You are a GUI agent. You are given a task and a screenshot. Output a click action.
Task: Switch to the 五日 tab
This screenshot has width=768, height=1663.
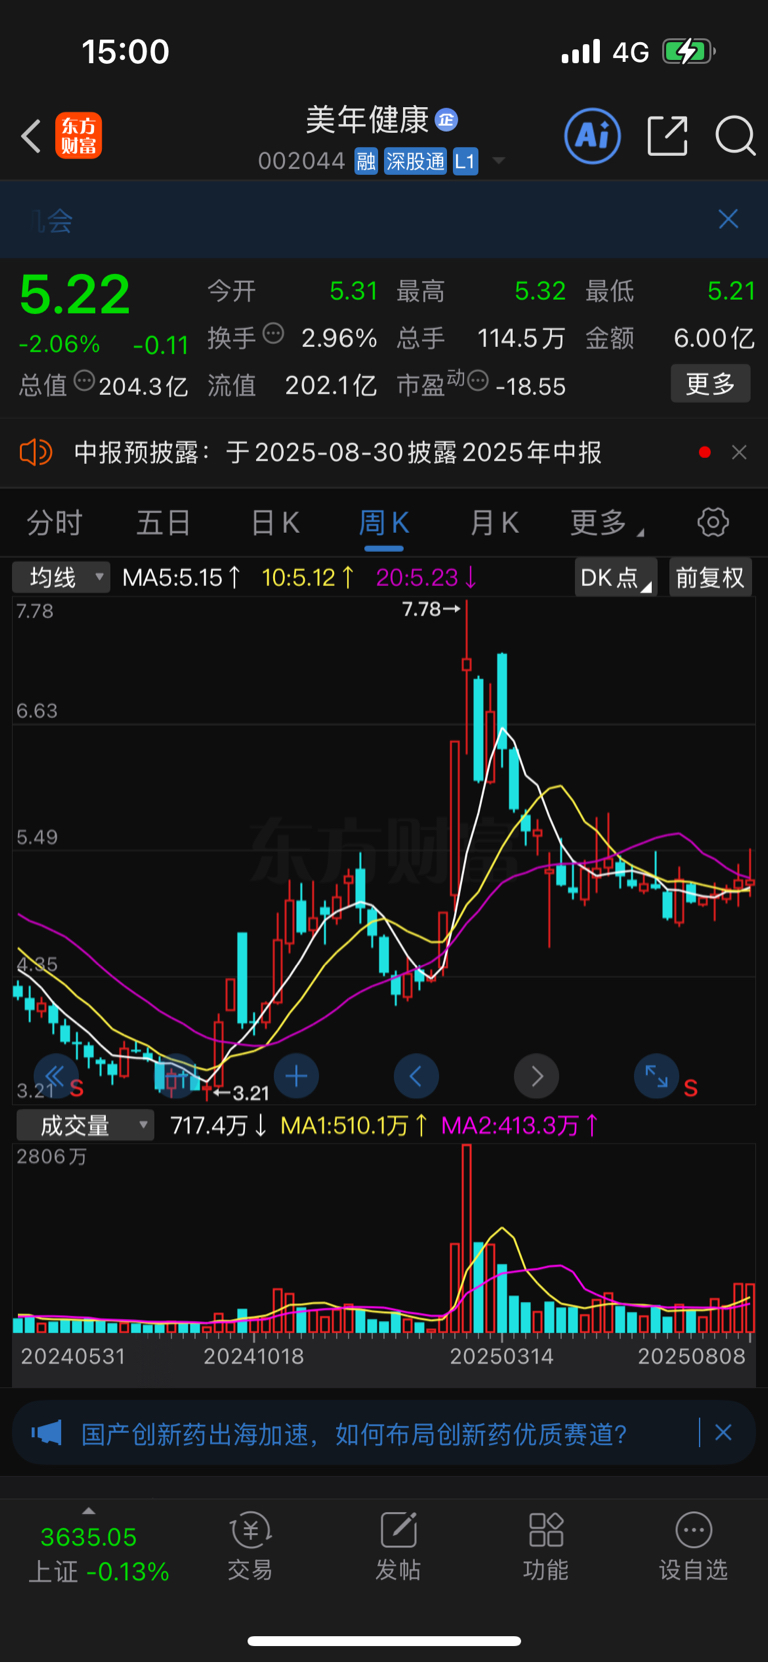coord(163,522)
